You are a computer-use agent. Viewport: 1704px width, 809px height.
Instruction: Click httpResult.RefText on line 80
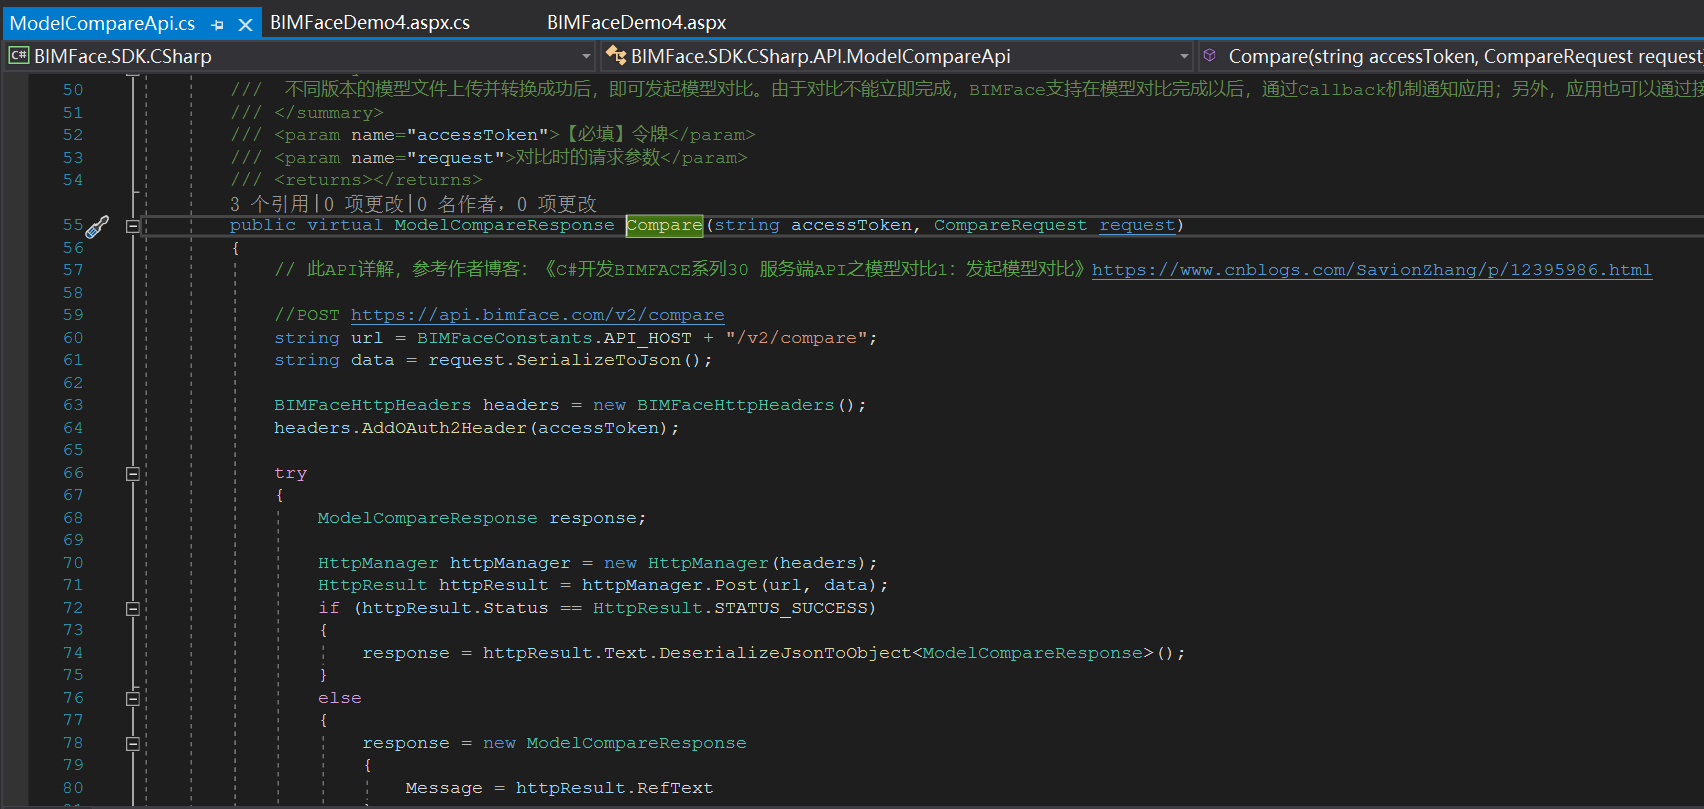tap(614, 788)
